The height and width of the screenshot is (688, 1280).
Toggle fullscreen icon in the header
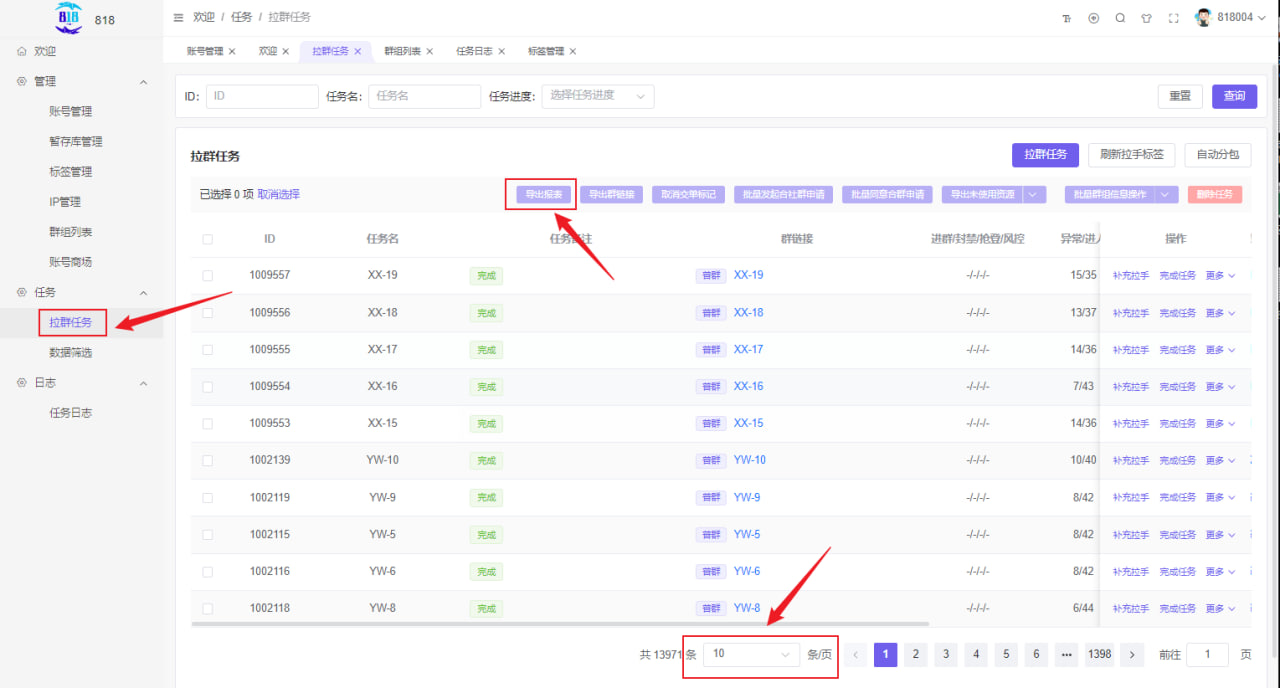1174,18
